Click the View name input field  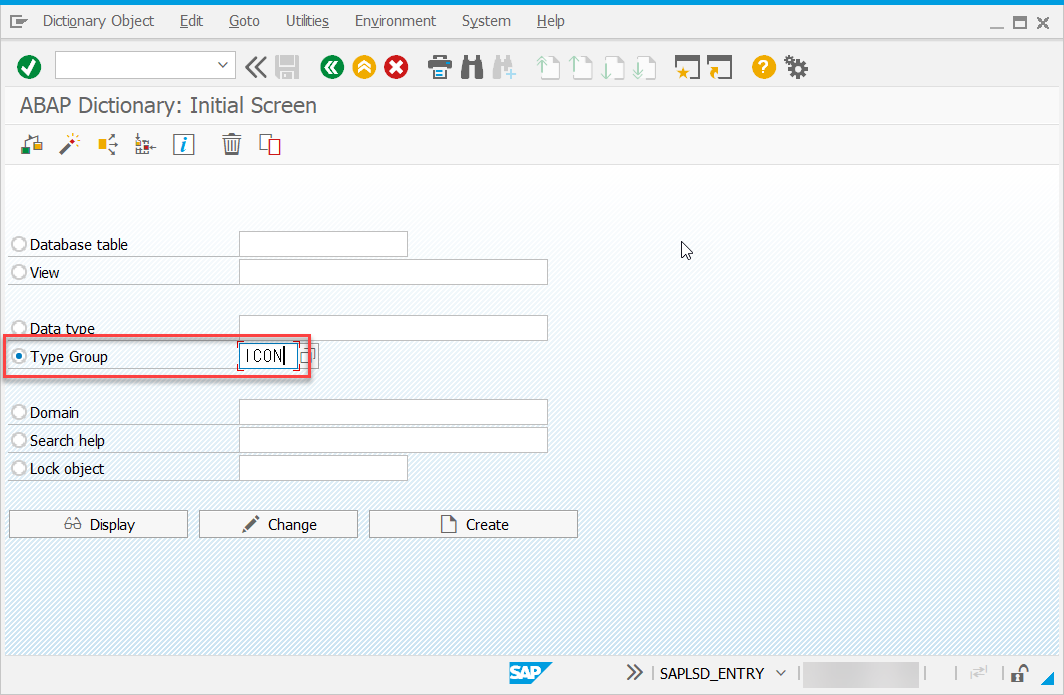tap(393, 272)
